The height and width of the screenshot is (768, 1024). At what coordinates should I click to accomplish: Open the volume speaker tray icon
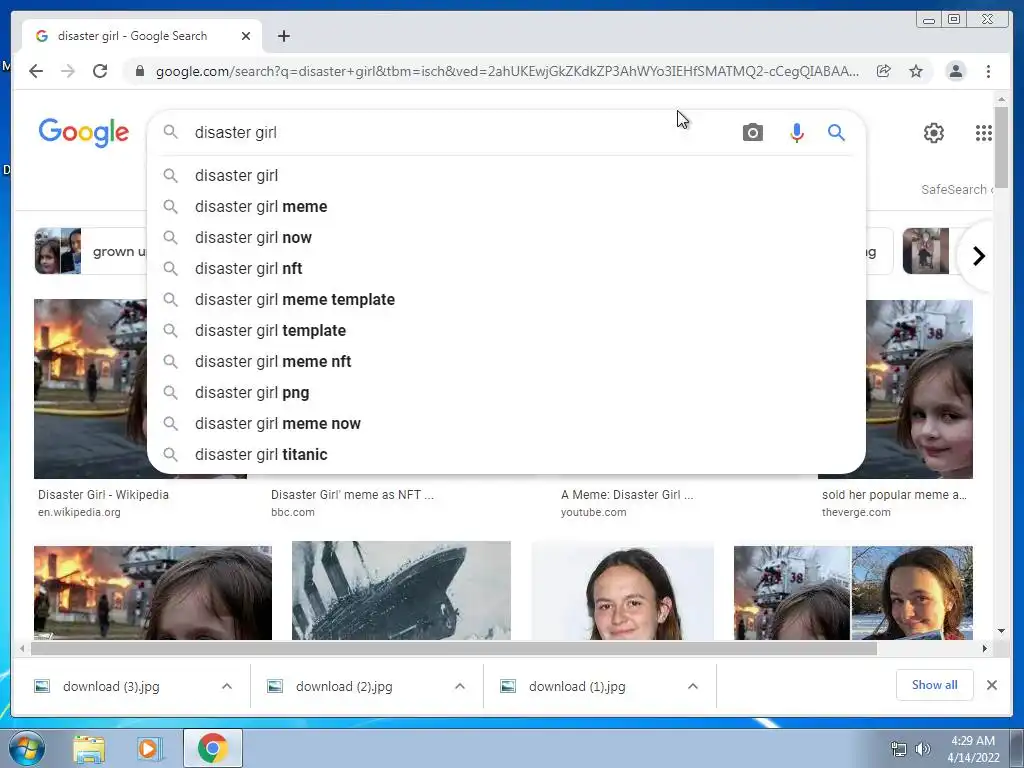coord(923,750)
